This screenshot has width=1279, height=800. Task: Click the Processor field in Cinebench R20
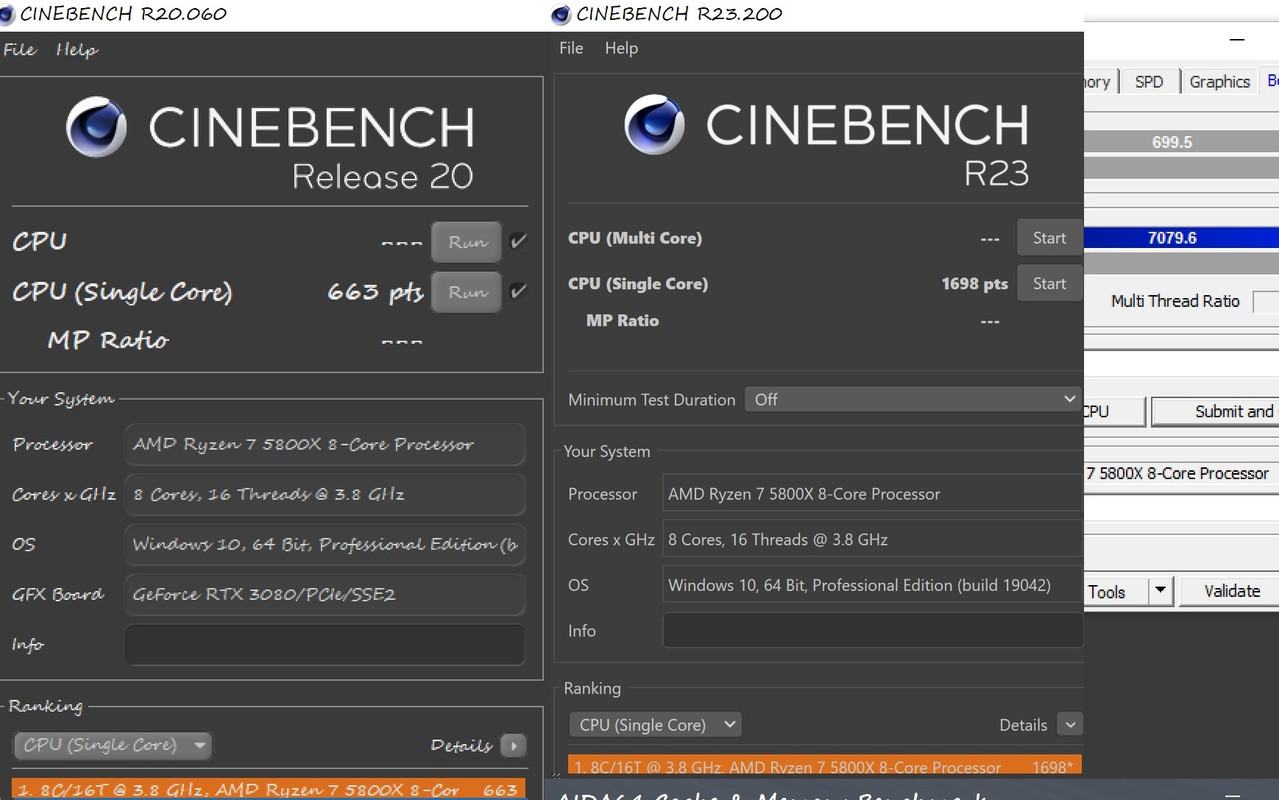(325, 444)
